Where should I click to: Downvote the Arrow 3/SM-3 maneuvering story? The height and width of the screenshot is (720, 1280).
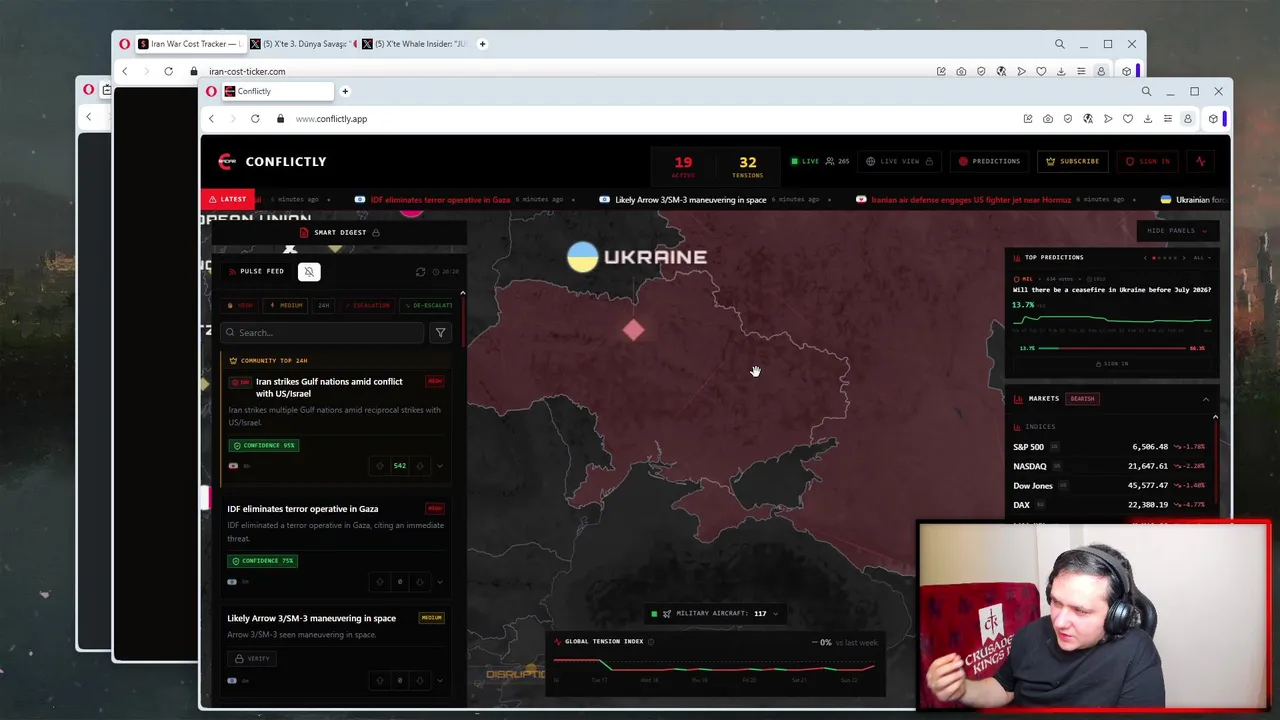tap(419, 681)
